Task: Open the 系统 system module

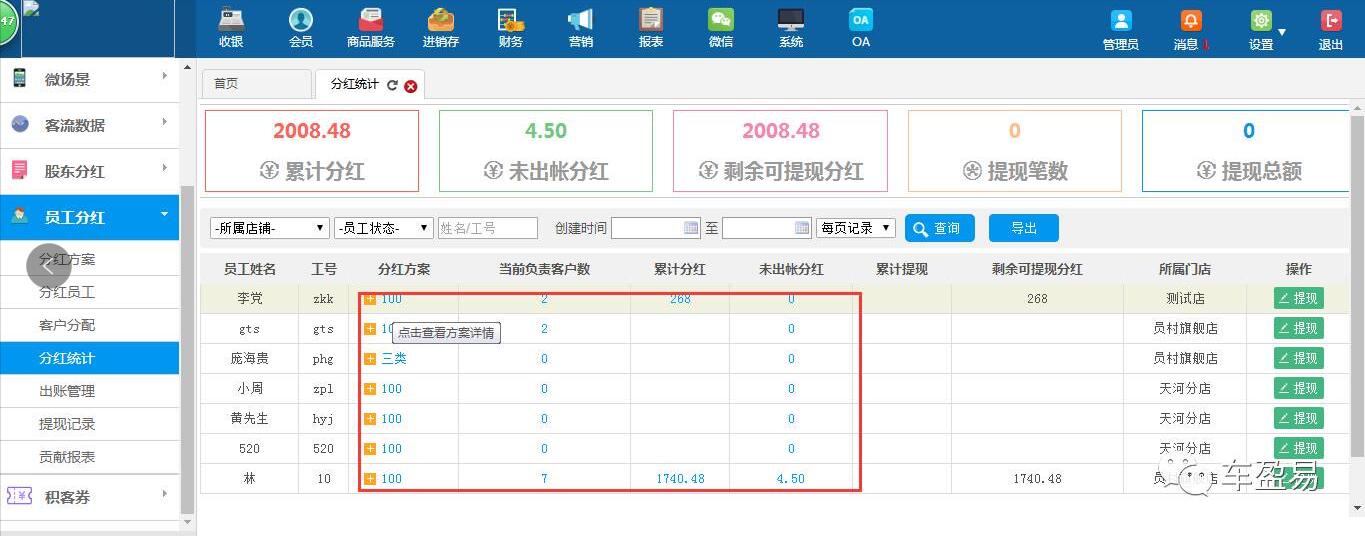Action: coord(791,28)
